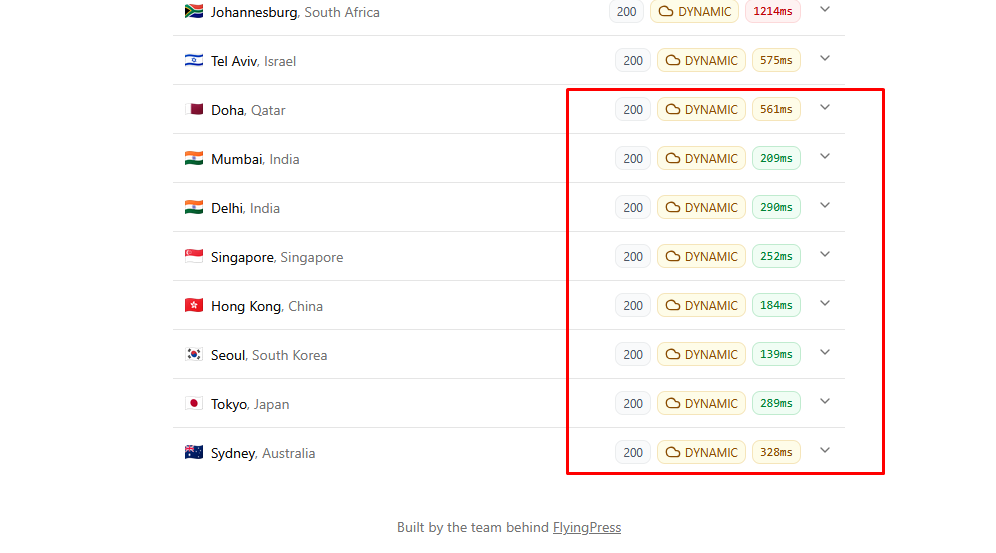
Task: Click the 200 status code in Doha row
Action: [x=633, y=109]
